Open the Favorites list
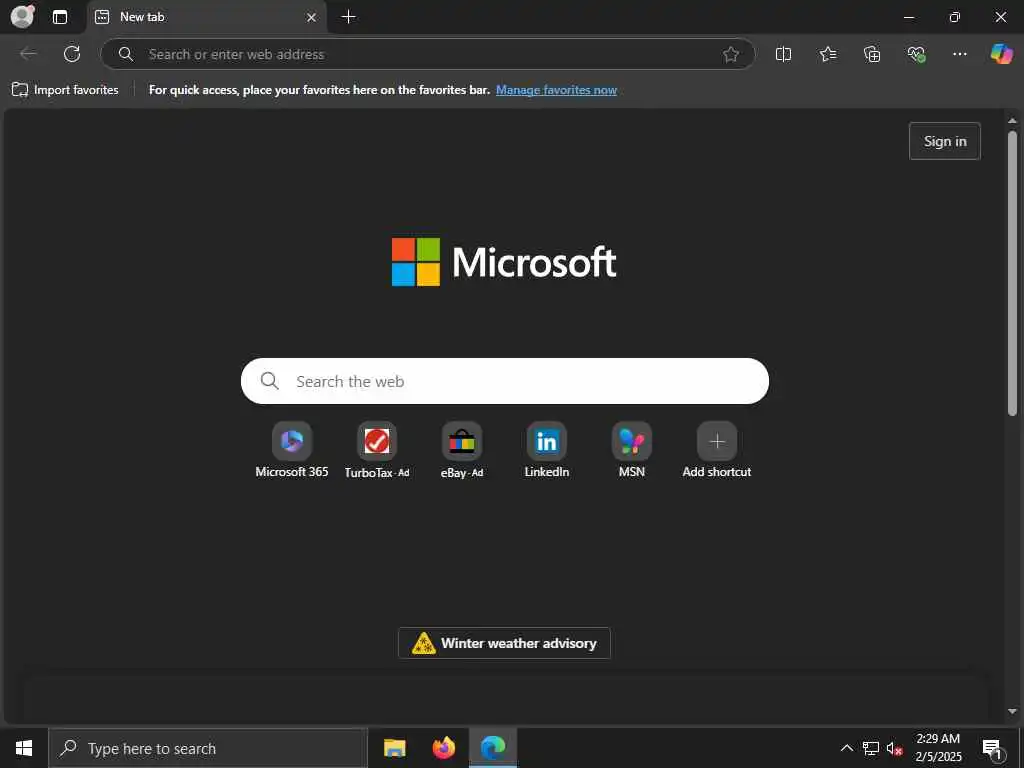The height and width of the screenshot is (768, 1024). pos(827,54)
